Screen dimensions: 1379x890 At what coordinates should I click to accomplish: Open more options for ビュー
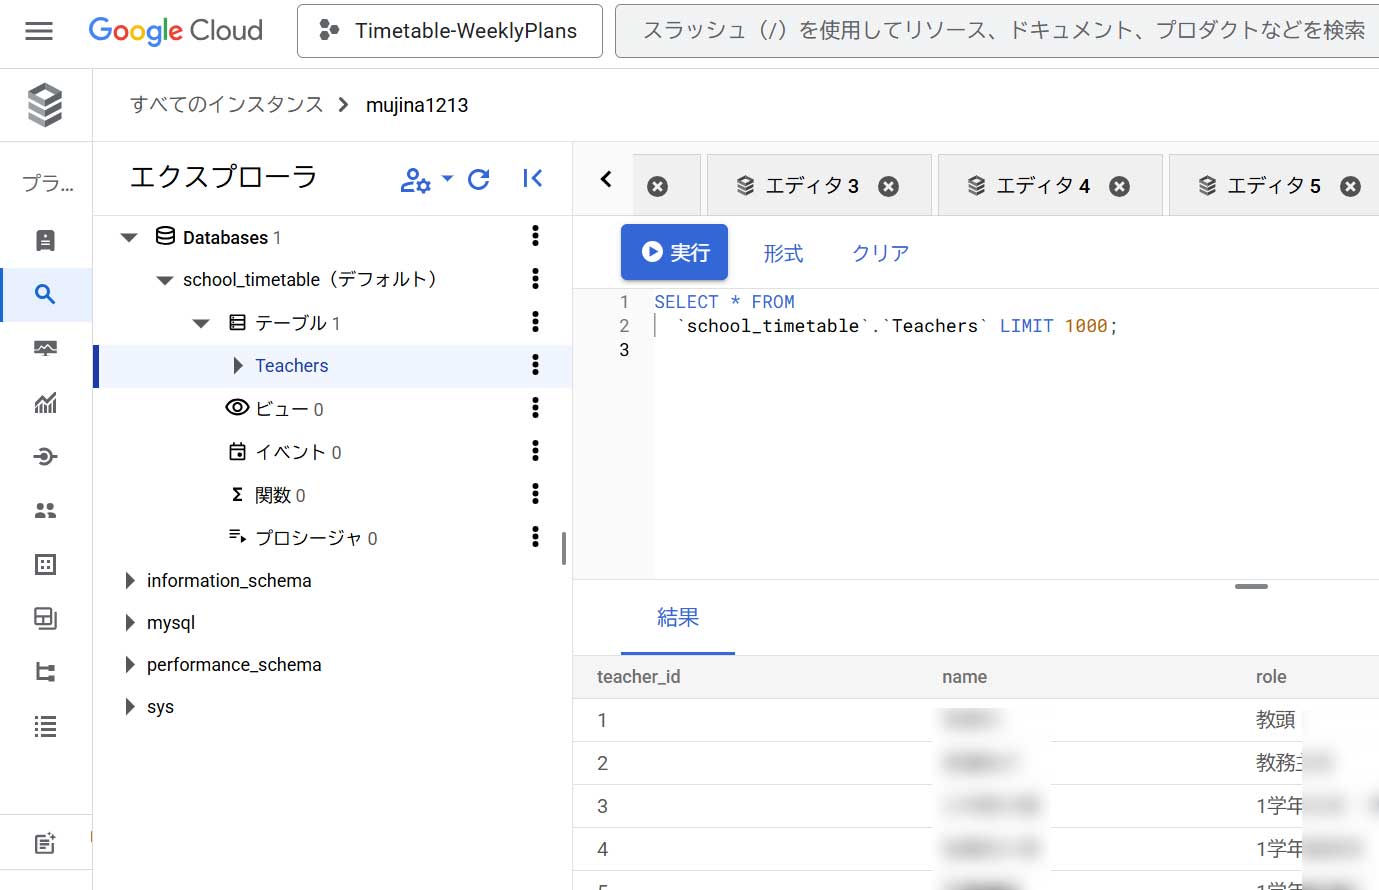pyautogui.click(x=535, y=407)
